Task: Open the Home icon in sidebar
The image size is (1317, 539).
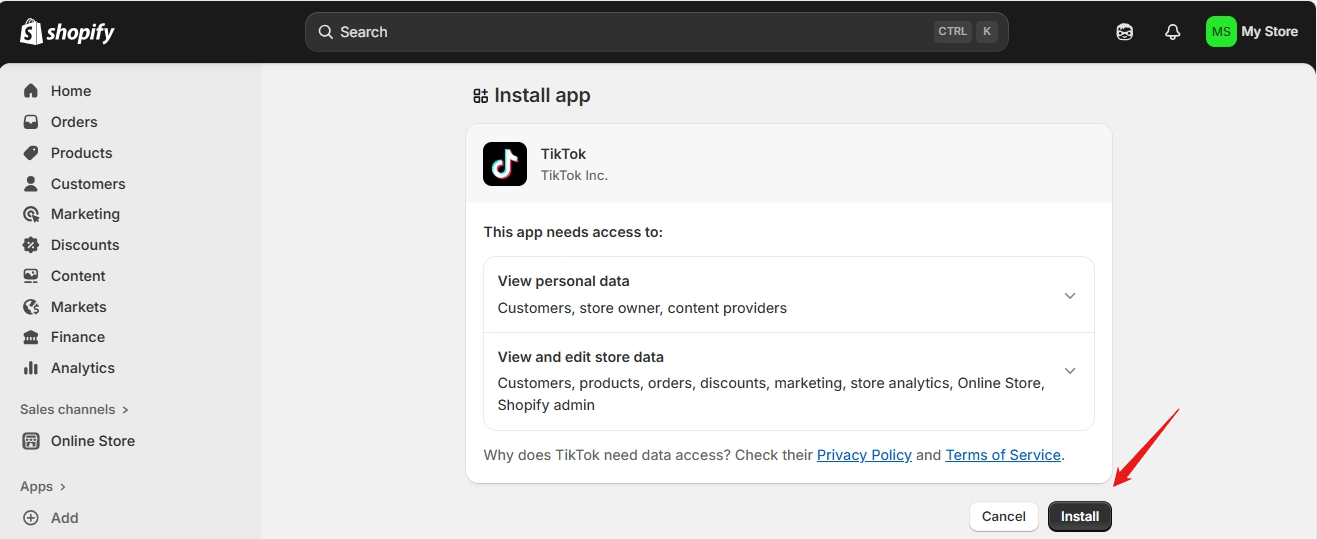Action: click(x=31, y=91)
